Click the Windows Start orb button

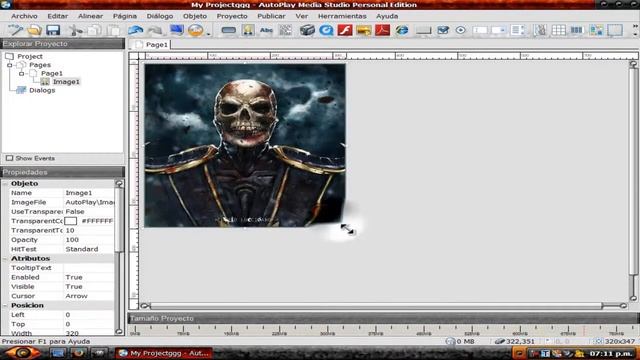point(22,353)
